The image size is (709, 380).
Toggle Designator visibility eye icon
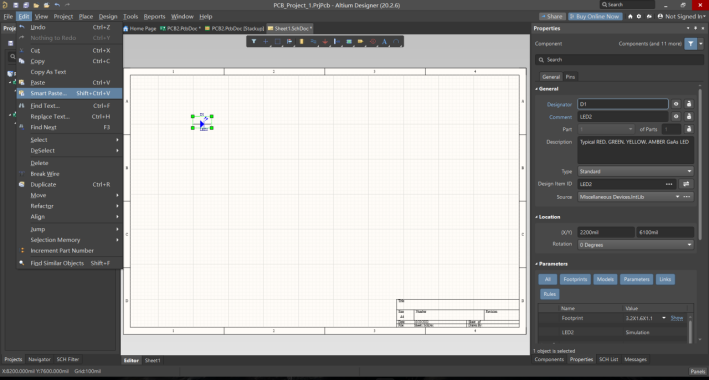coord(676,104)
